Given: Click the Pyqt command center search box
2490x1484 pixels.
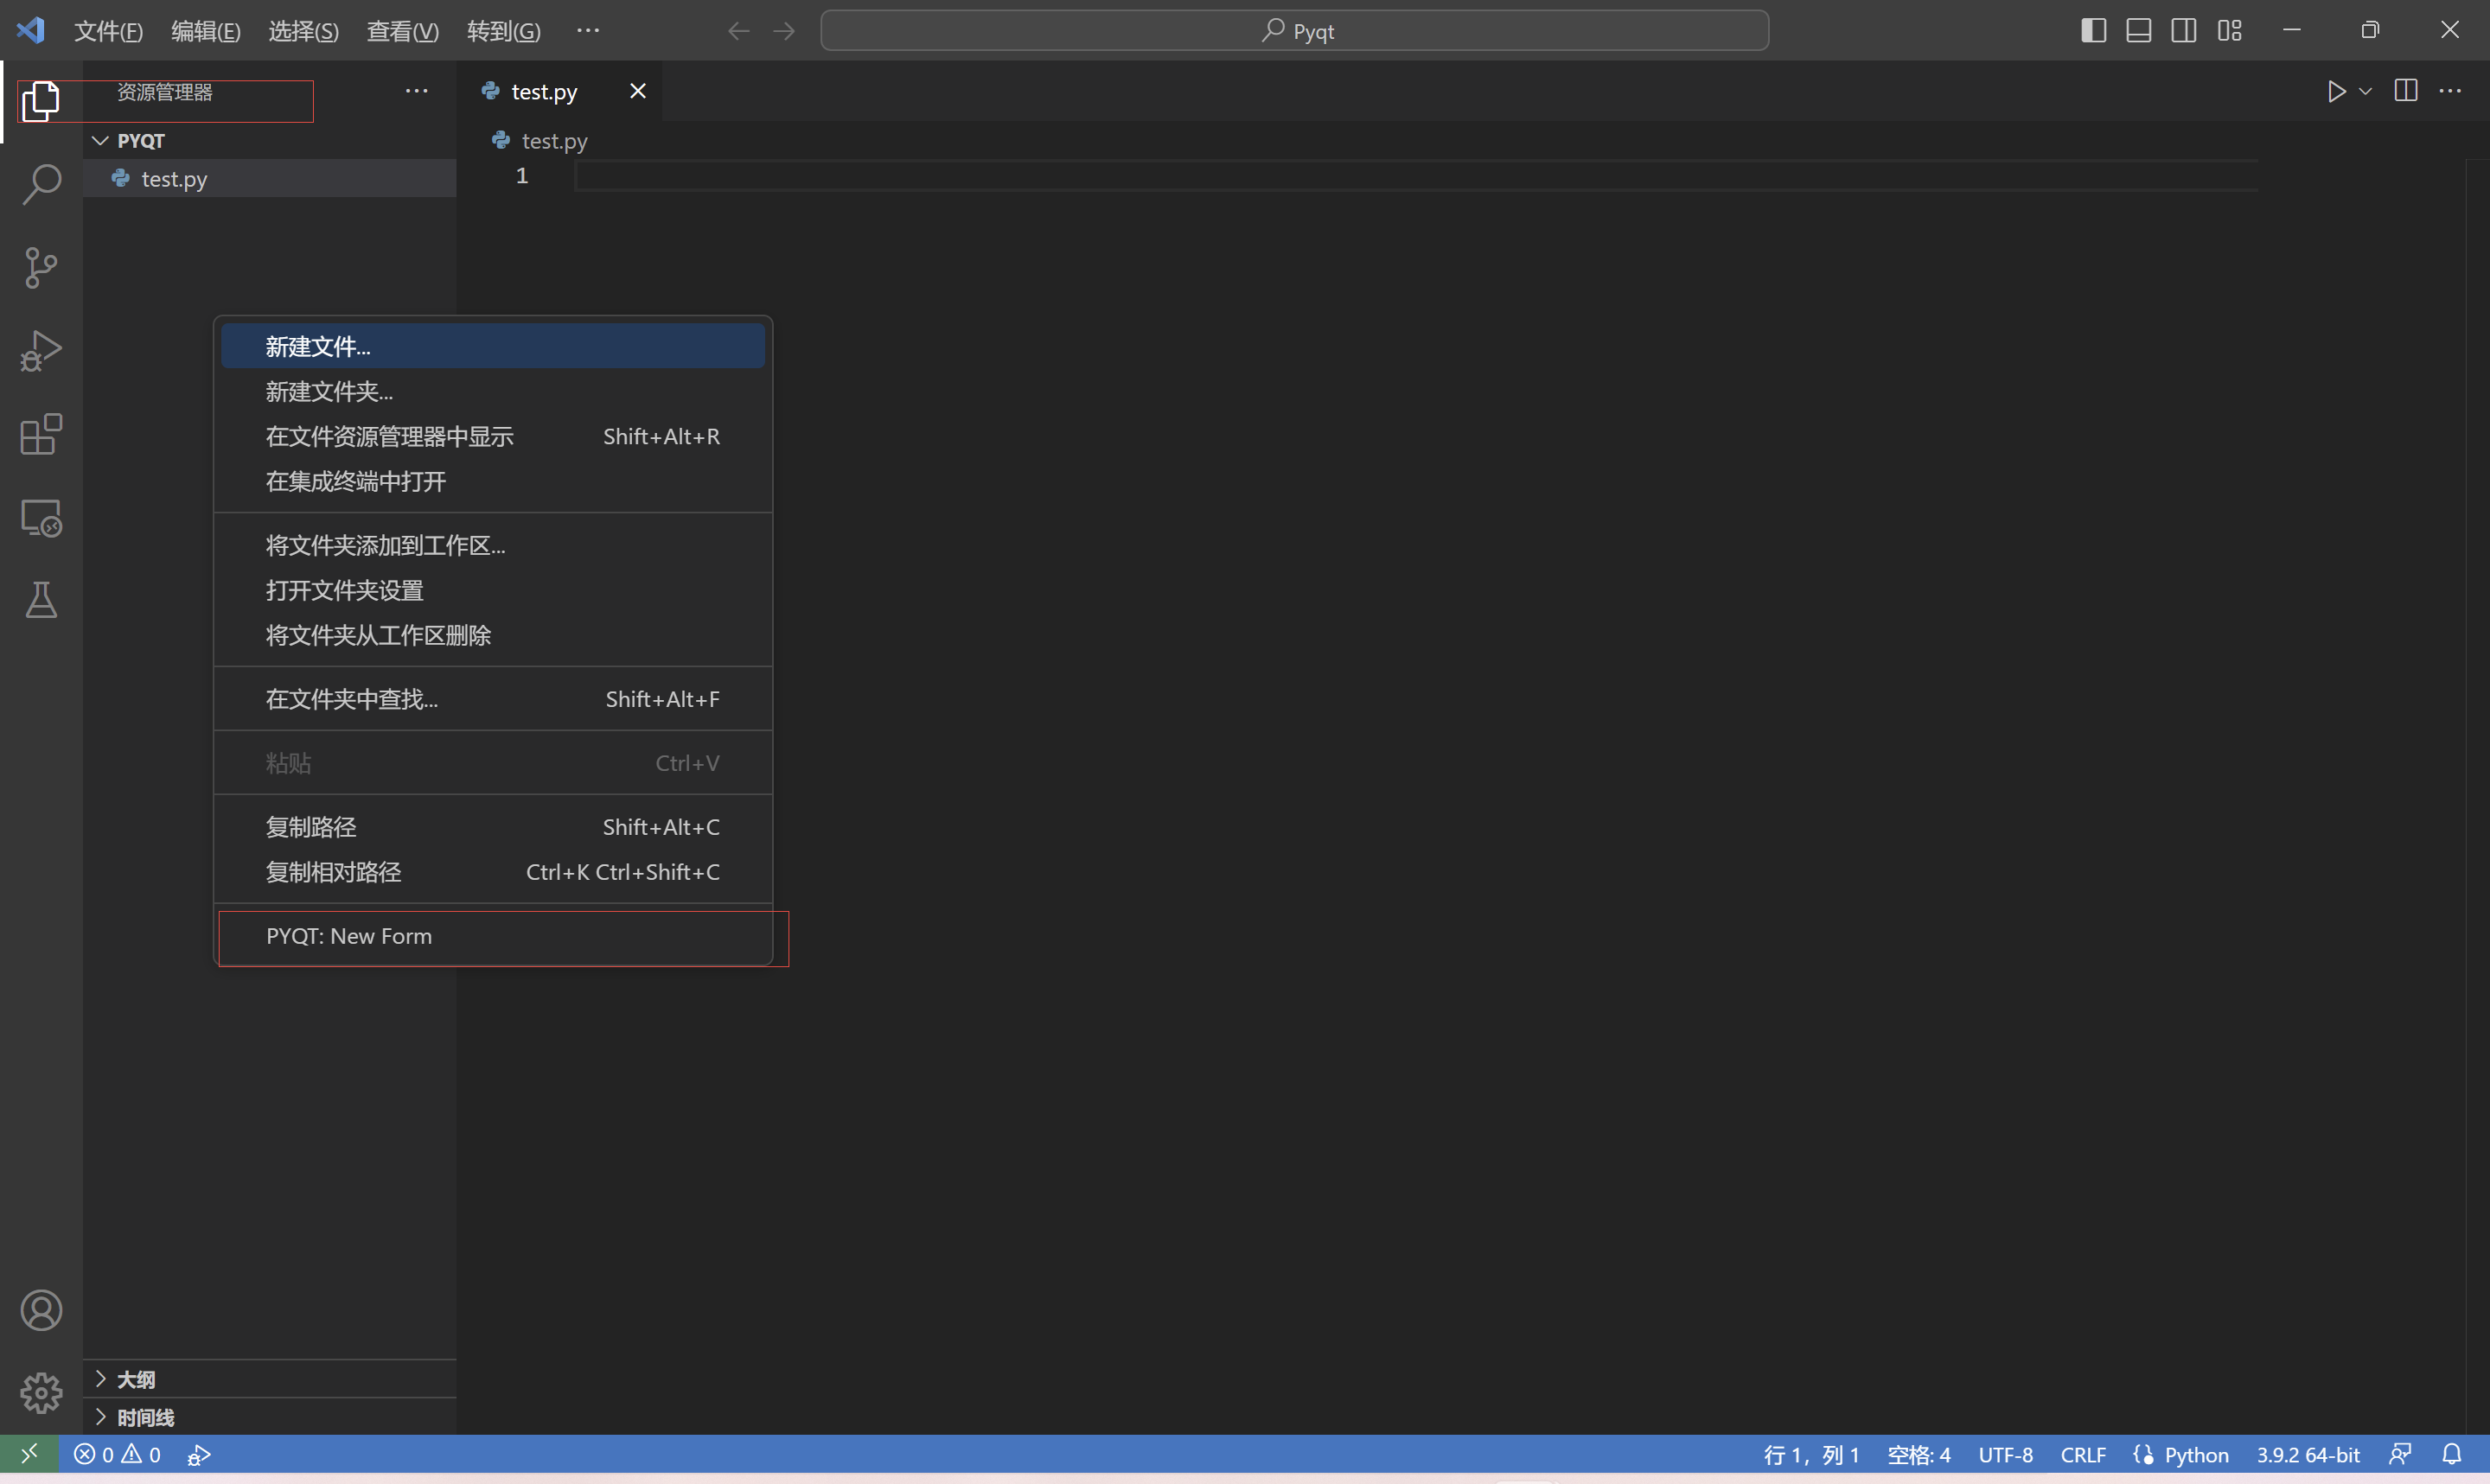Looking at the screenshot, I should pyautogui.click(x=1294, y=30).
